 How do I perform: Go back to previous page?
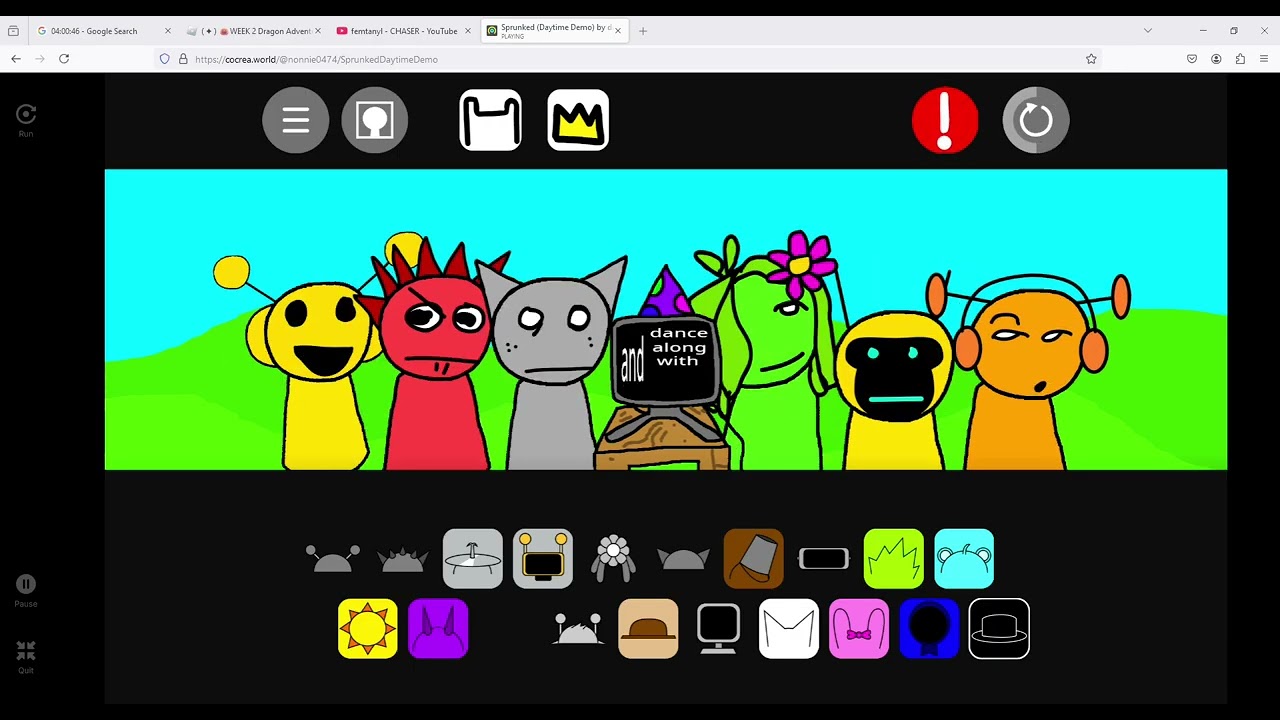tap(16, 59)
